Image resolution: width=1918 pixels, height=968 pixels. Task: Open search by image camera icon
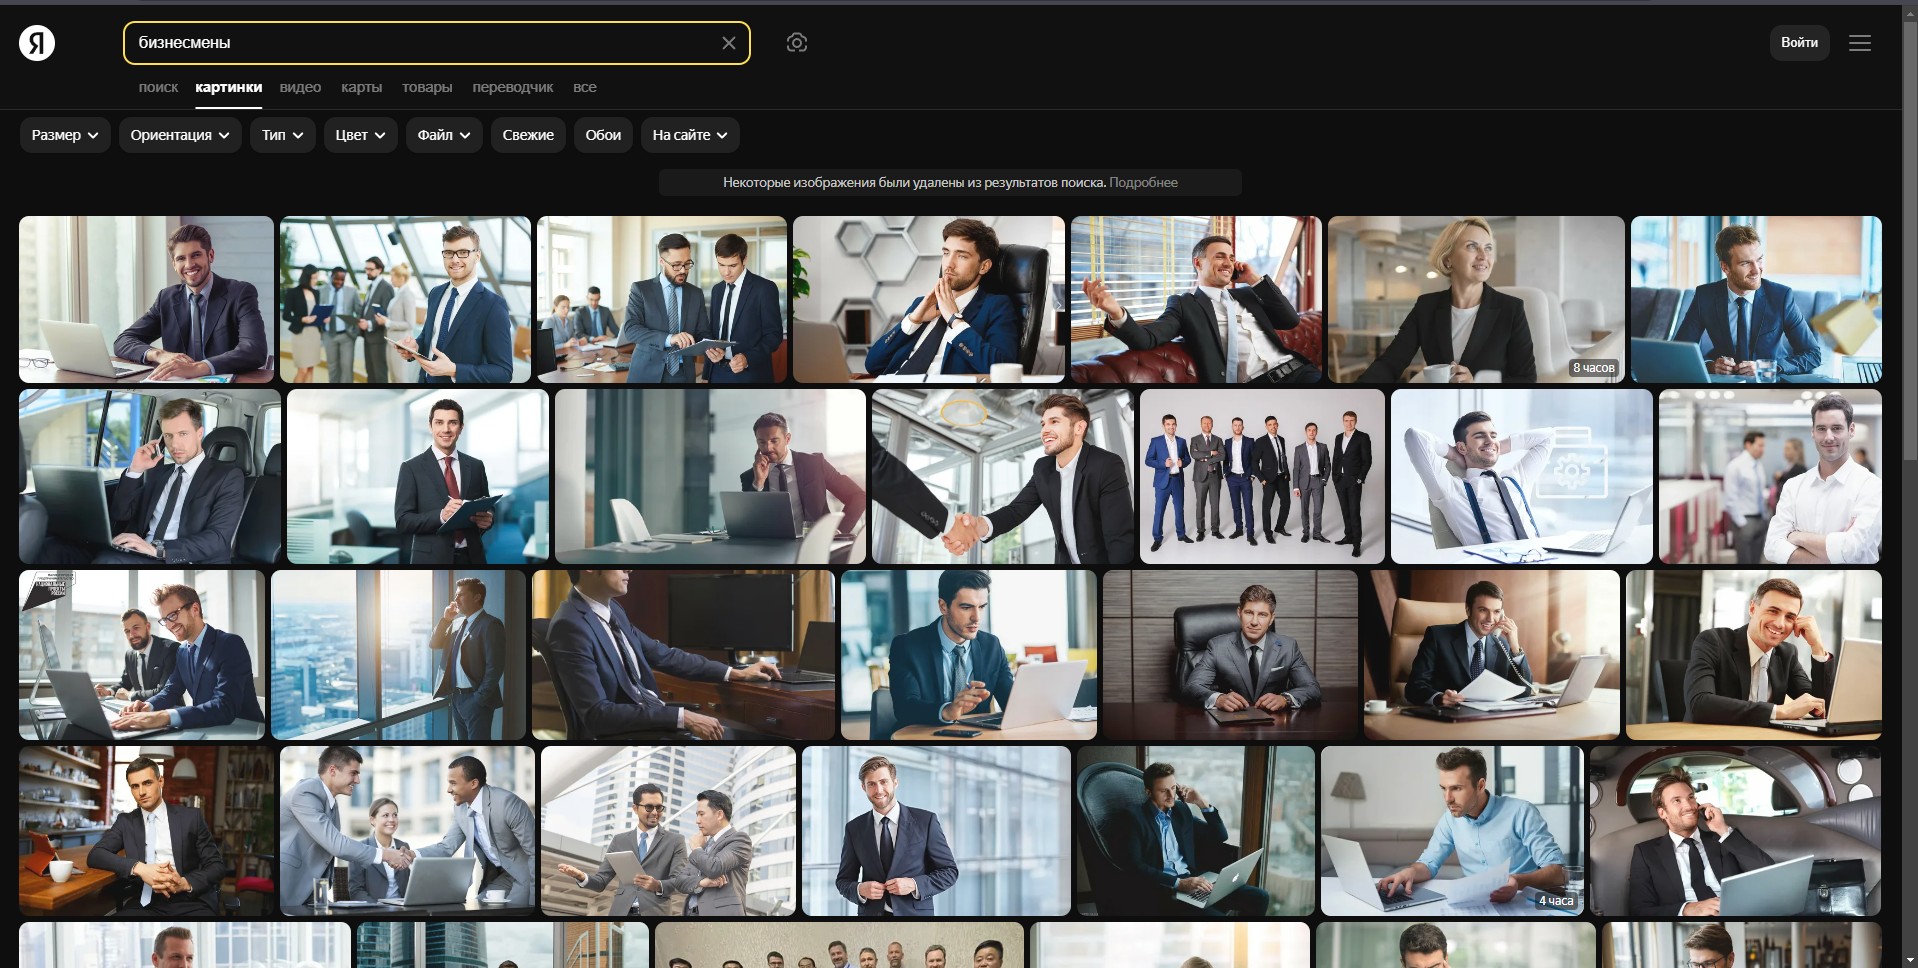pos(796,43)
